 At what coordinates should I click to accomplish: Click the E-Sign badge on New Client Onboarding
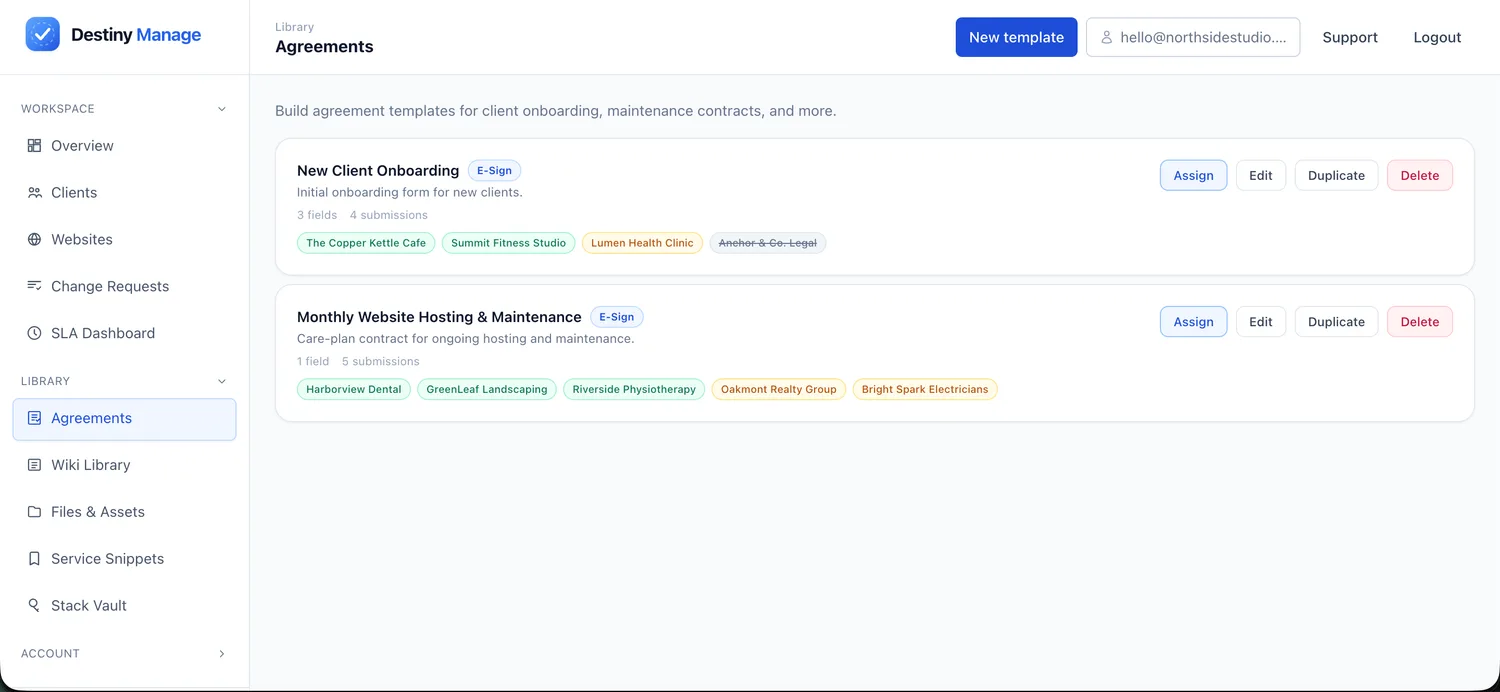(x=494, y=171)
